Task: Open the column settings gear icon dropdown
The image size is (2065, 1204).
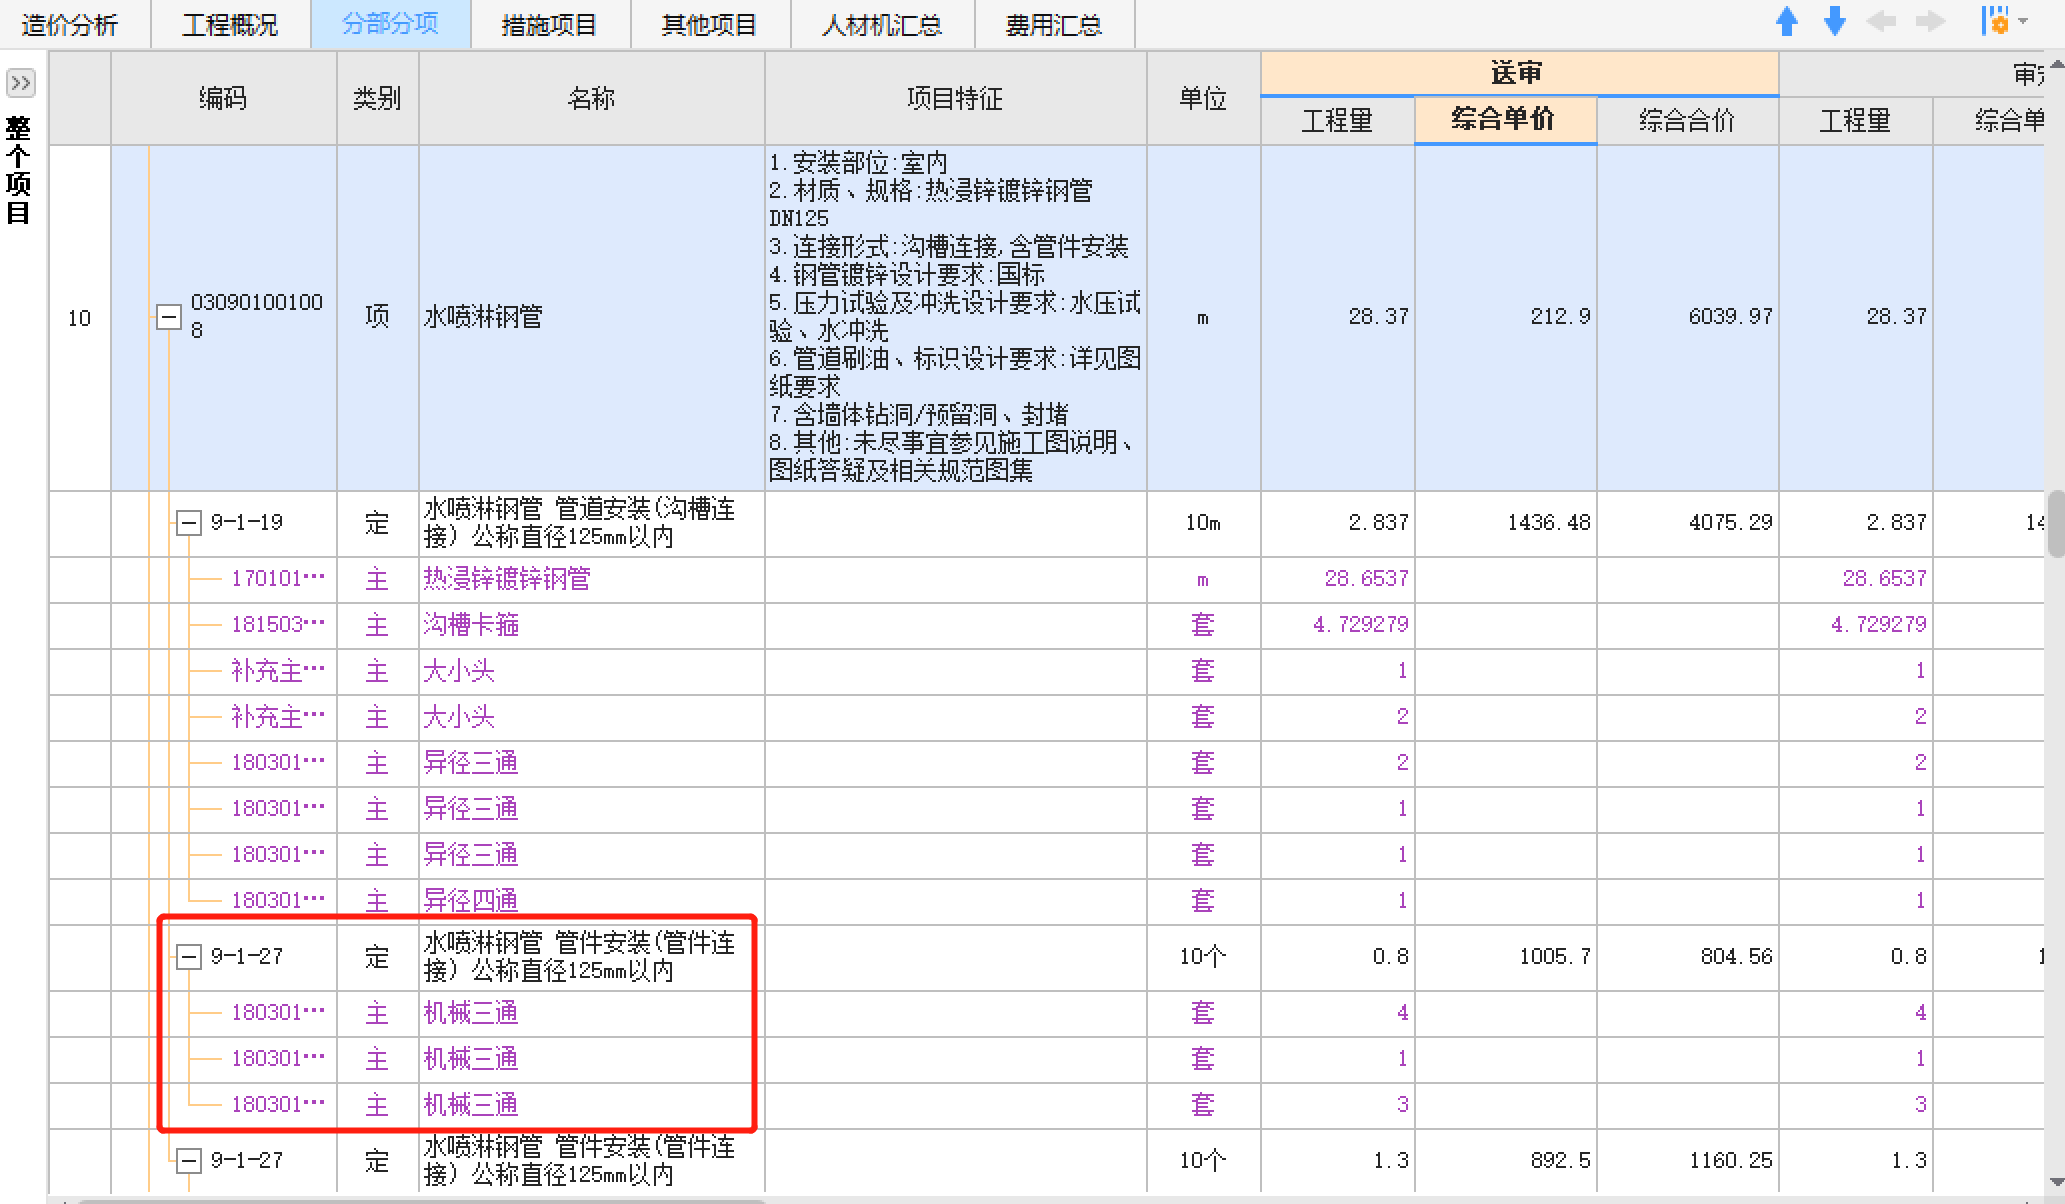Action: (2003, 21)
